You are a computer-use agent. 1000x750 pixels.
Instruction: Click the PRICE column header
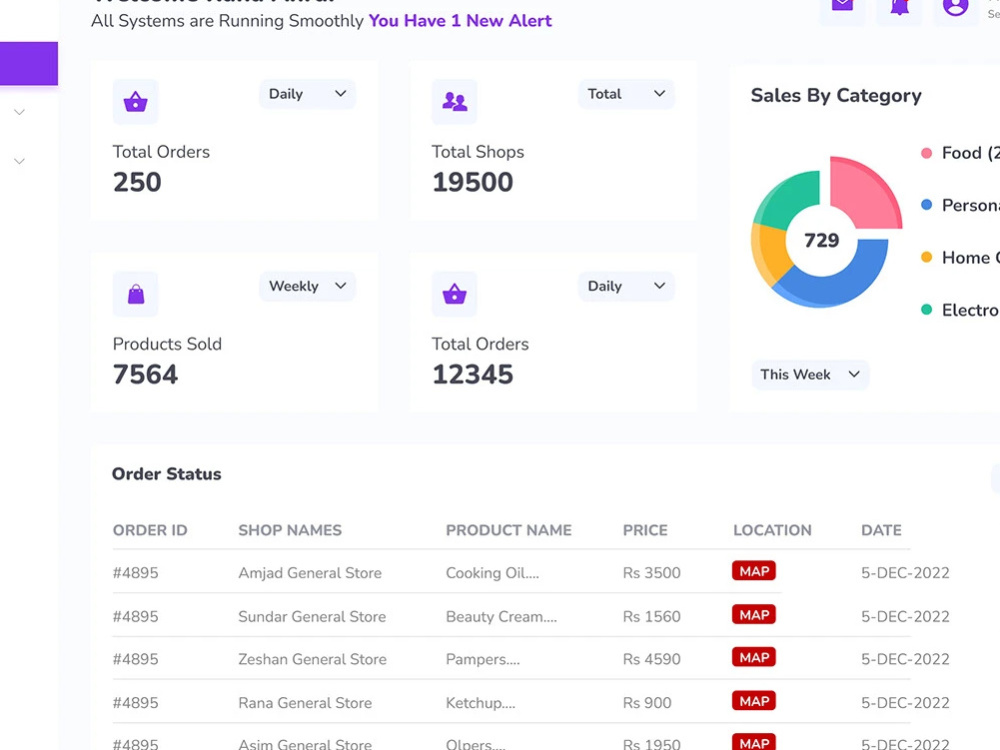click(x=645, y=530)
